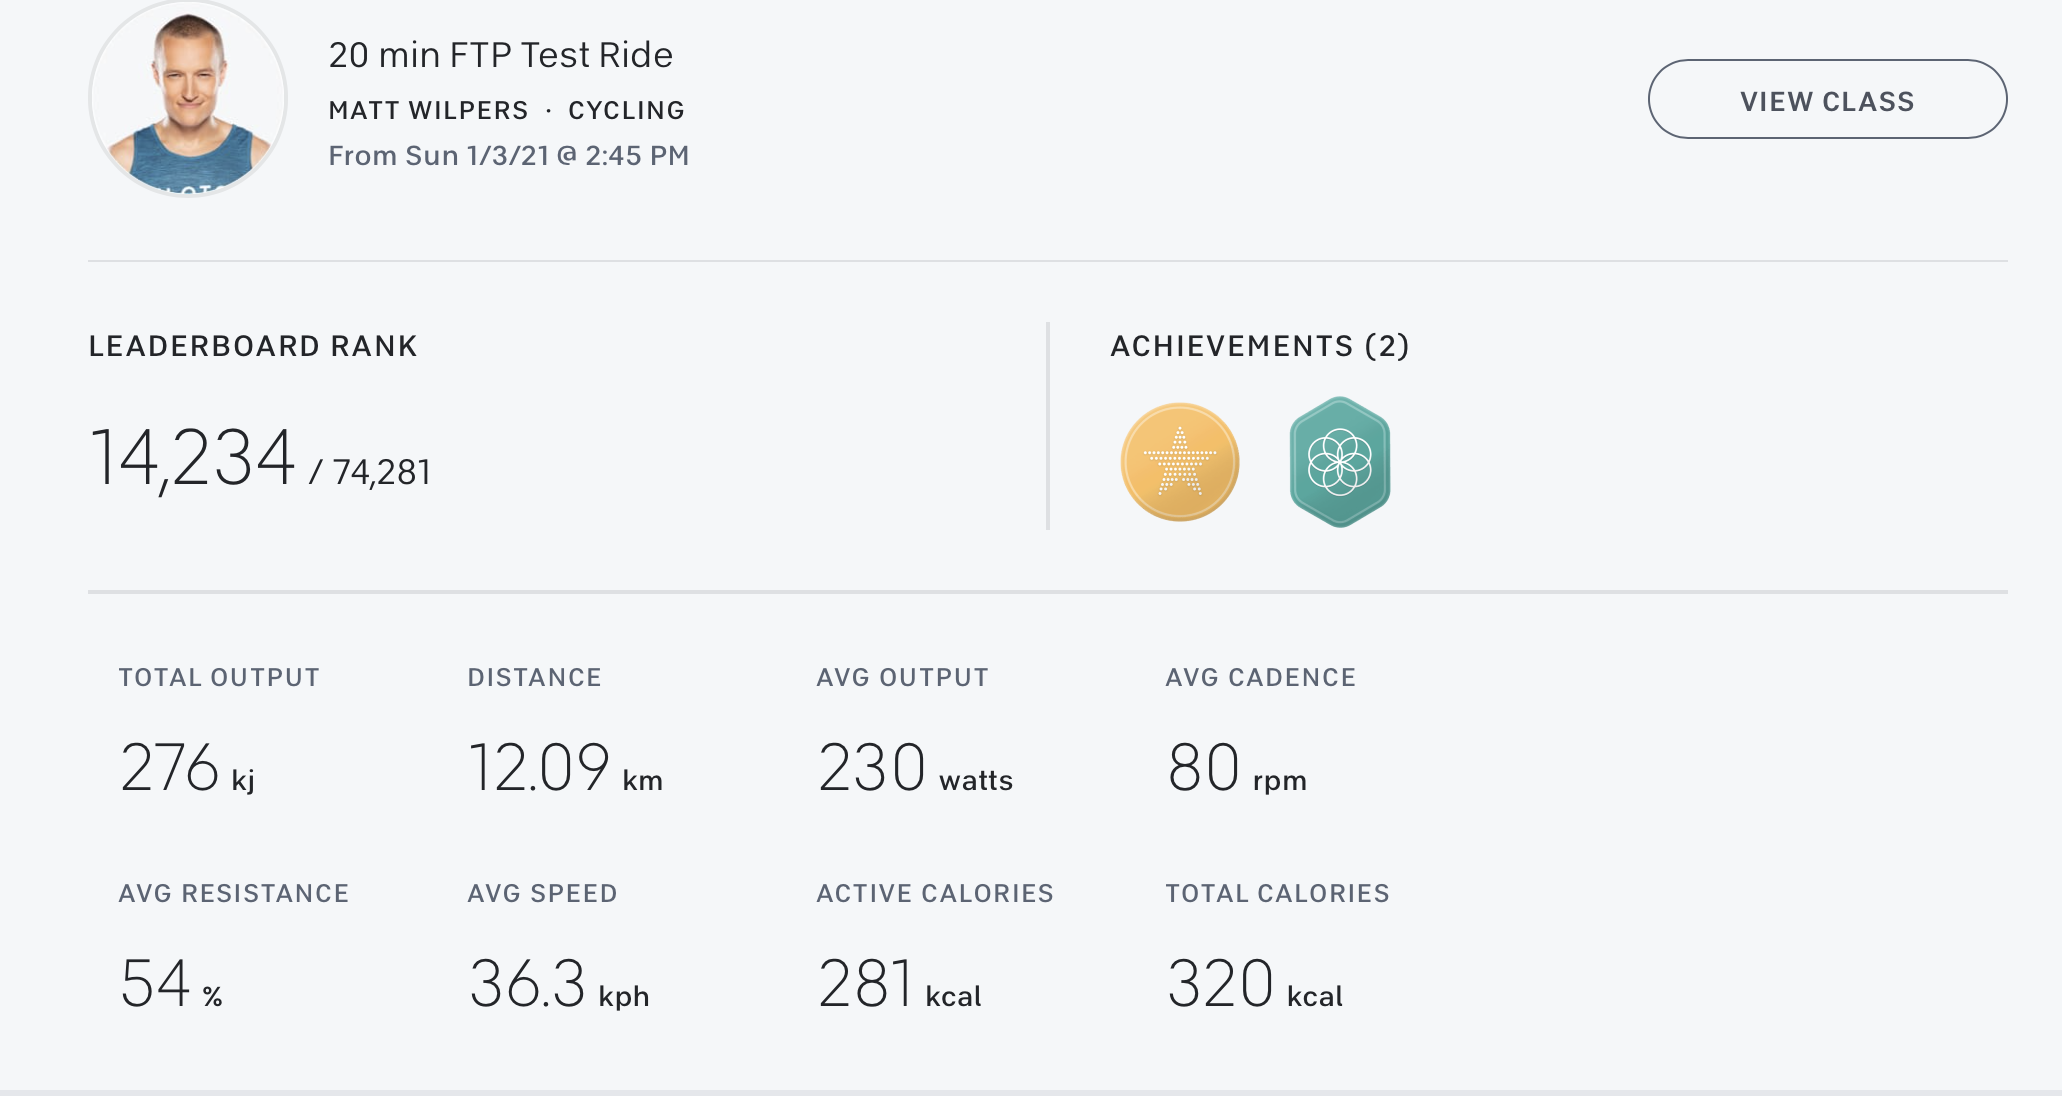Click the Leaderboard Rank heading
Image resolution: width=2062 pixels, height=1096 pixels.
click(253, 346)
